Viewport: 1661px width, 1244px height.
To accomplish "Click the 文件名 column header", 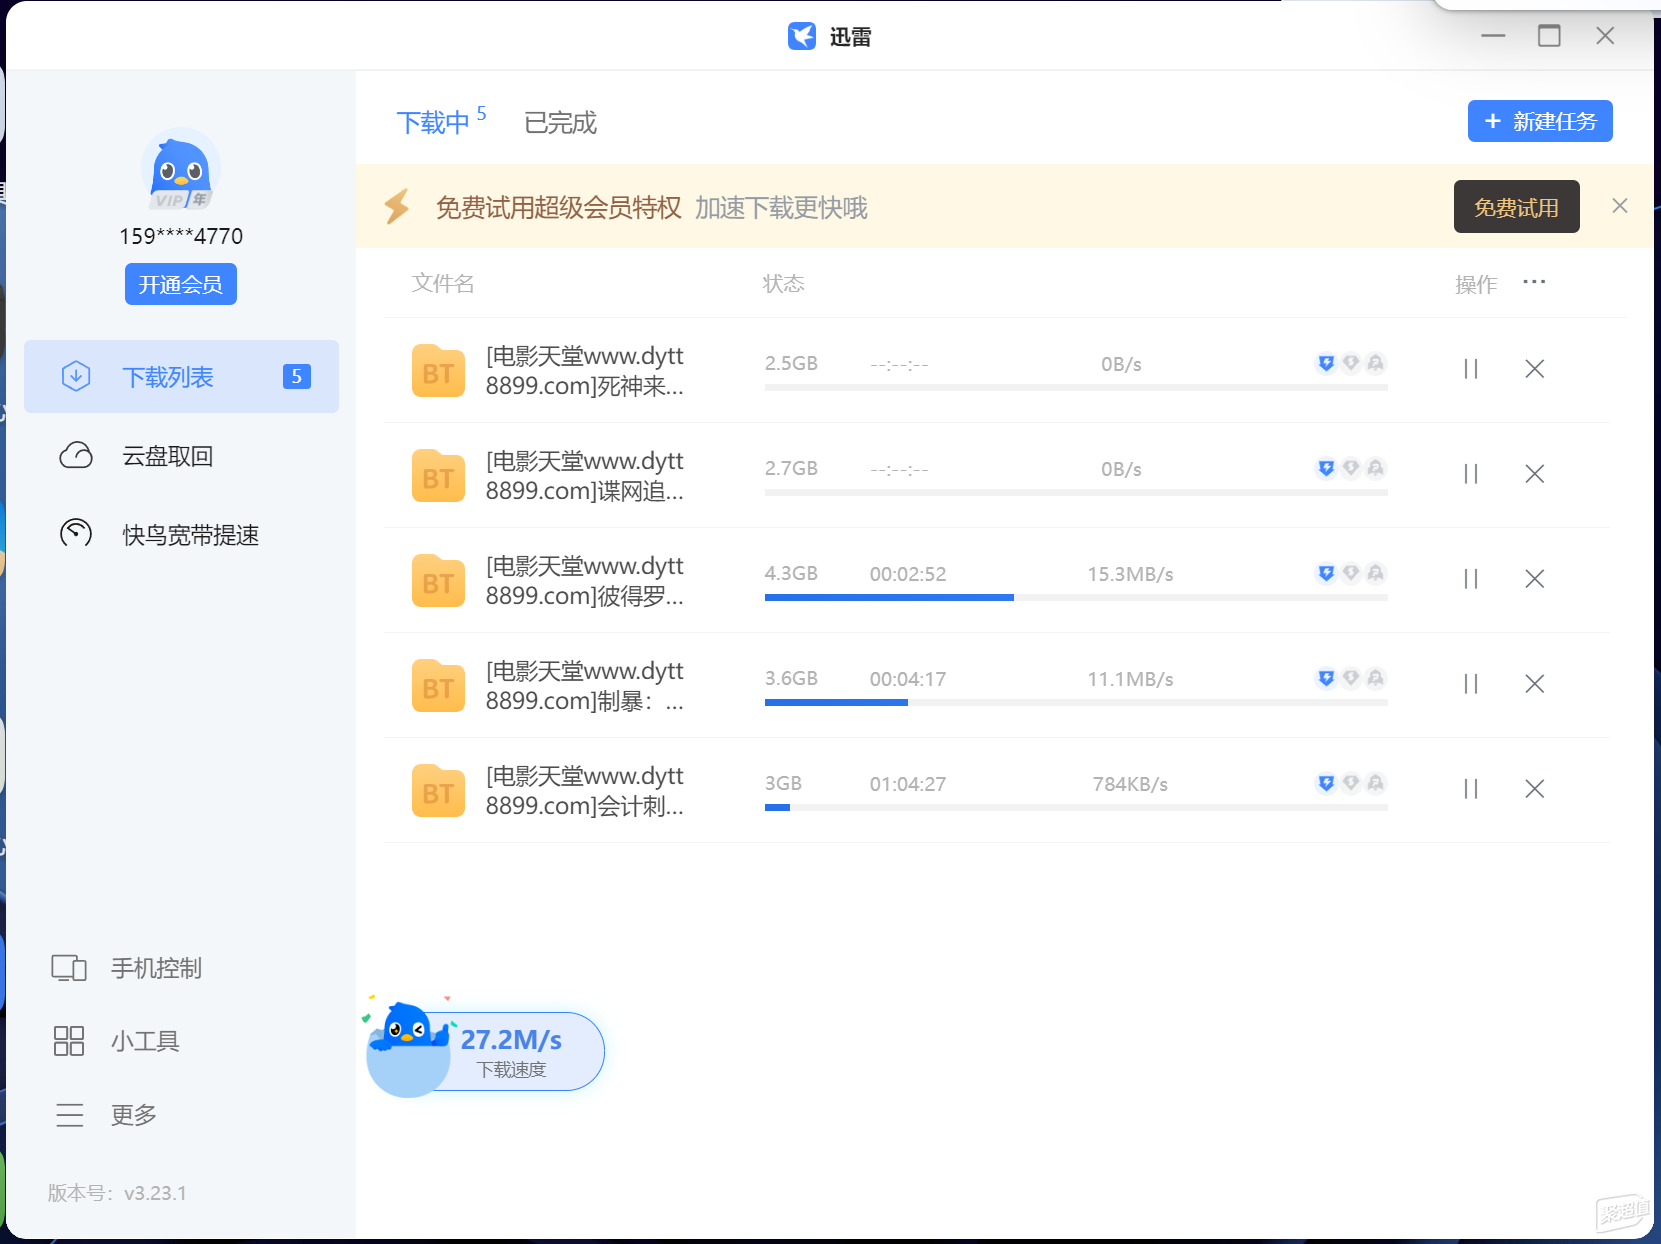I will (x=443, y=283).
